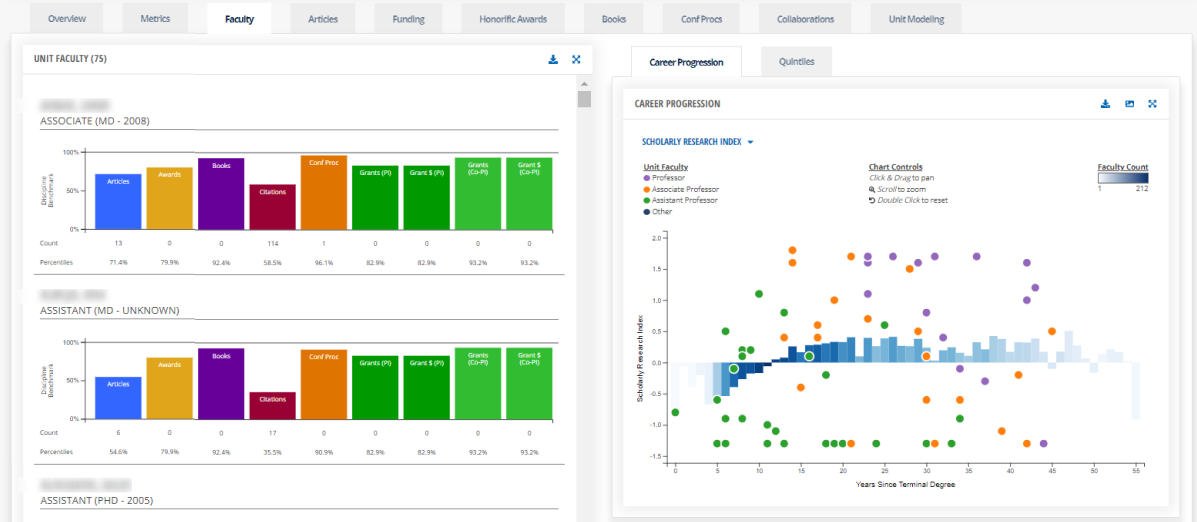Toggle Professor legend dot in chart
This screenshot has width=1197, height=522.
pos(647,177)
